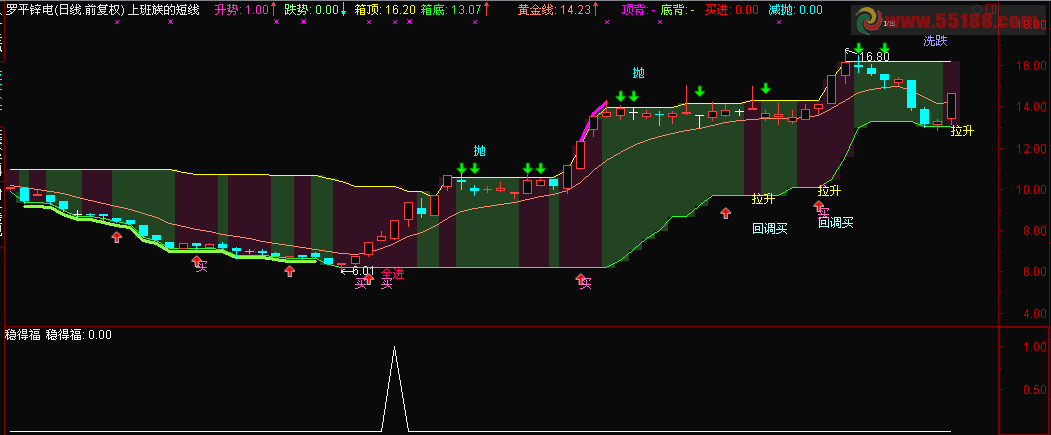This screenshot has width=1051, height=435.
Task: Click the 洗跌 annotation on the chart
Action: tap(935, 40)
